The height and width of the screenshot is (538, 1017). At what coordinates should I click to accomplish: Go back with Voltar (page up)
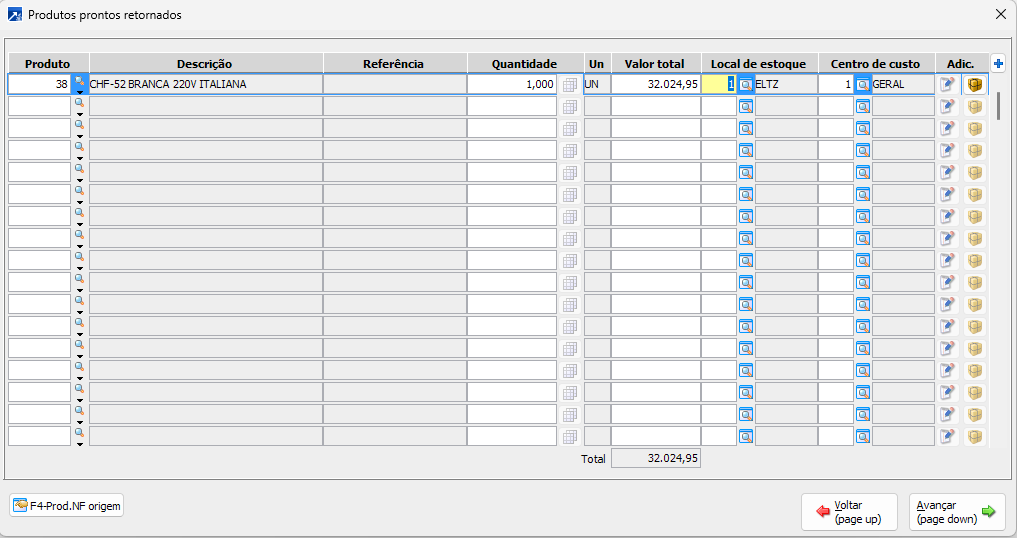click(849, 512)
